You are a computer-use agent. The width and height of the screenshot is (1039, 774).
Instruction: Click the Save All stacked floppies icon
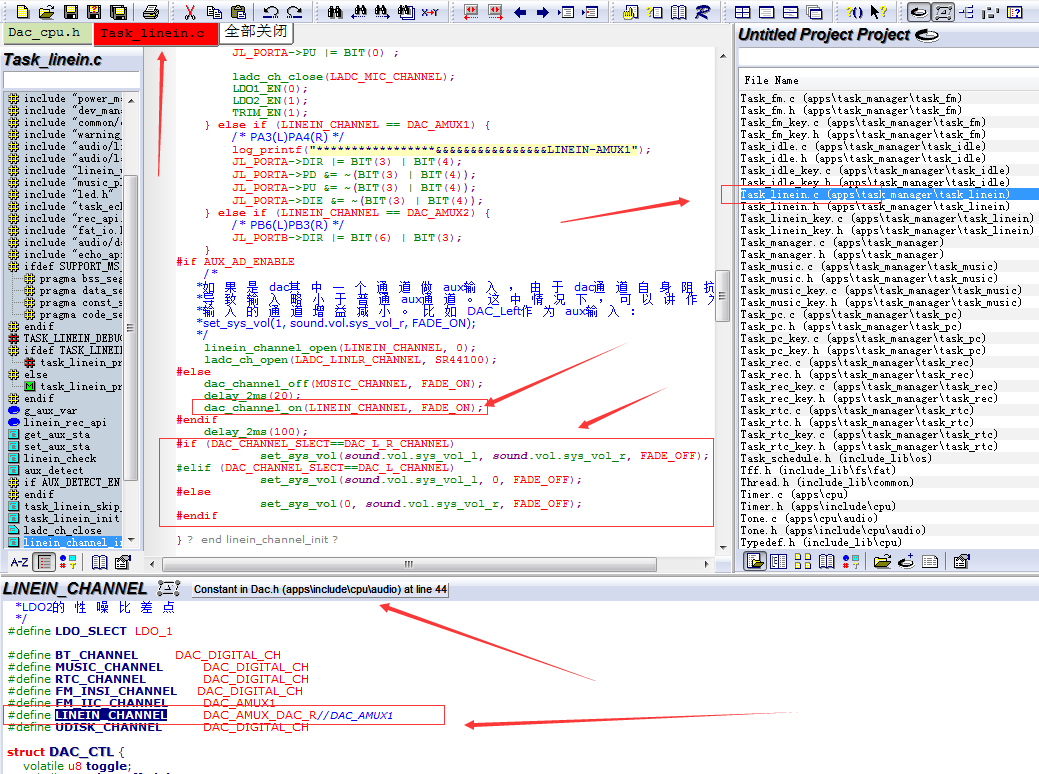coord(119,12)
